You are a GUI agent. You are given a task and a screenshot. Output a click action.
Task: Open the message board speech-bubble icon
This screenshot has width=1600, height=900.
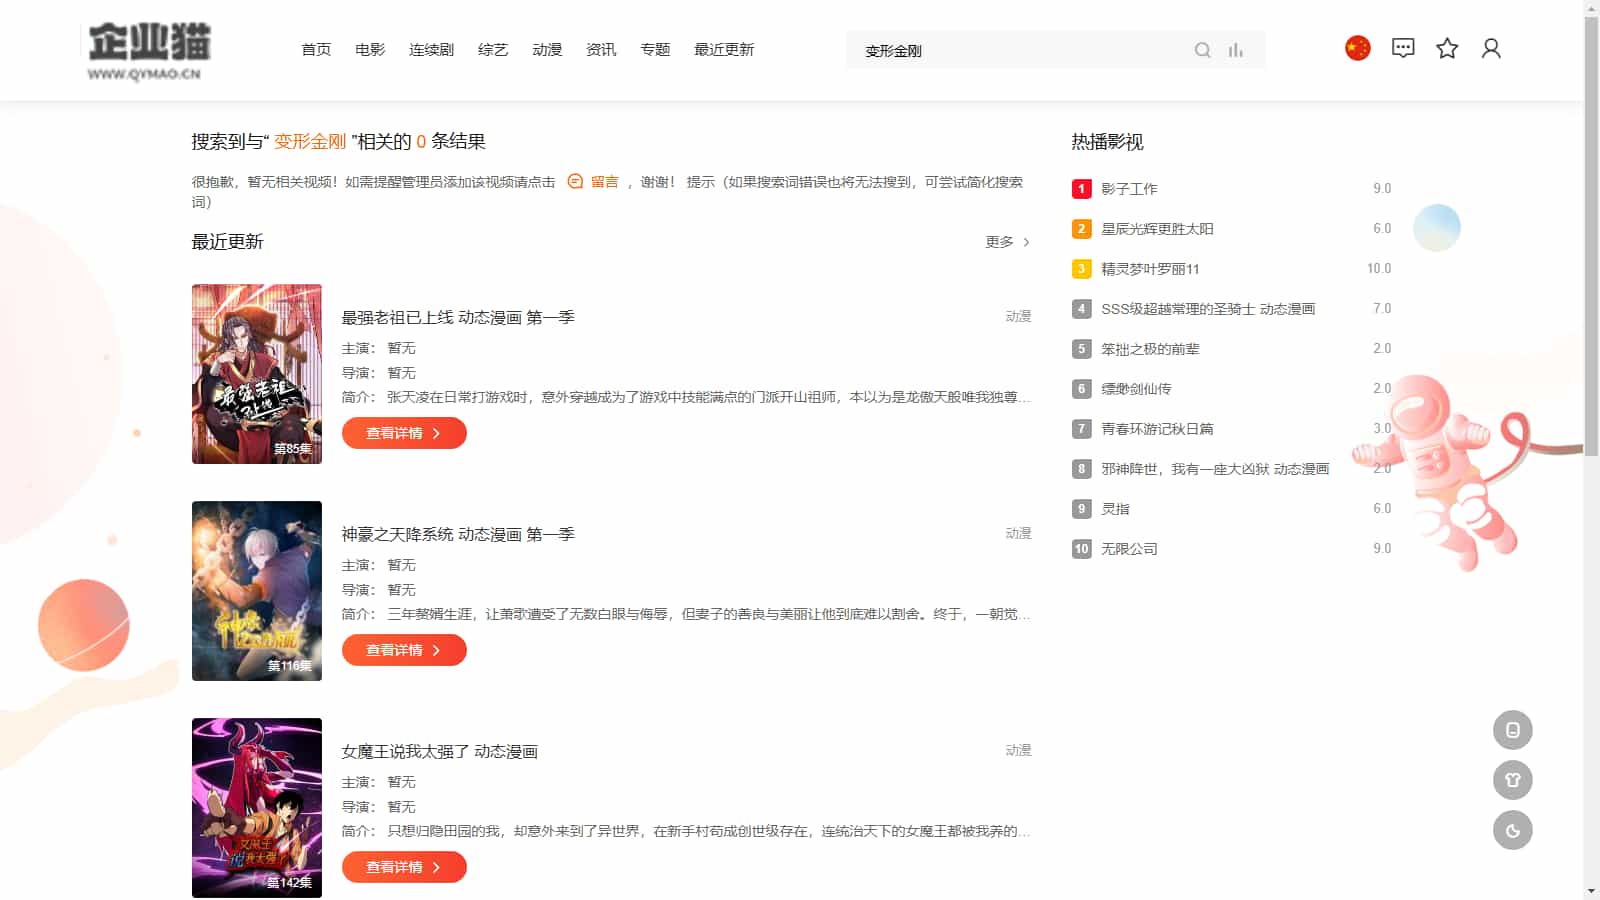point(1403,48)
